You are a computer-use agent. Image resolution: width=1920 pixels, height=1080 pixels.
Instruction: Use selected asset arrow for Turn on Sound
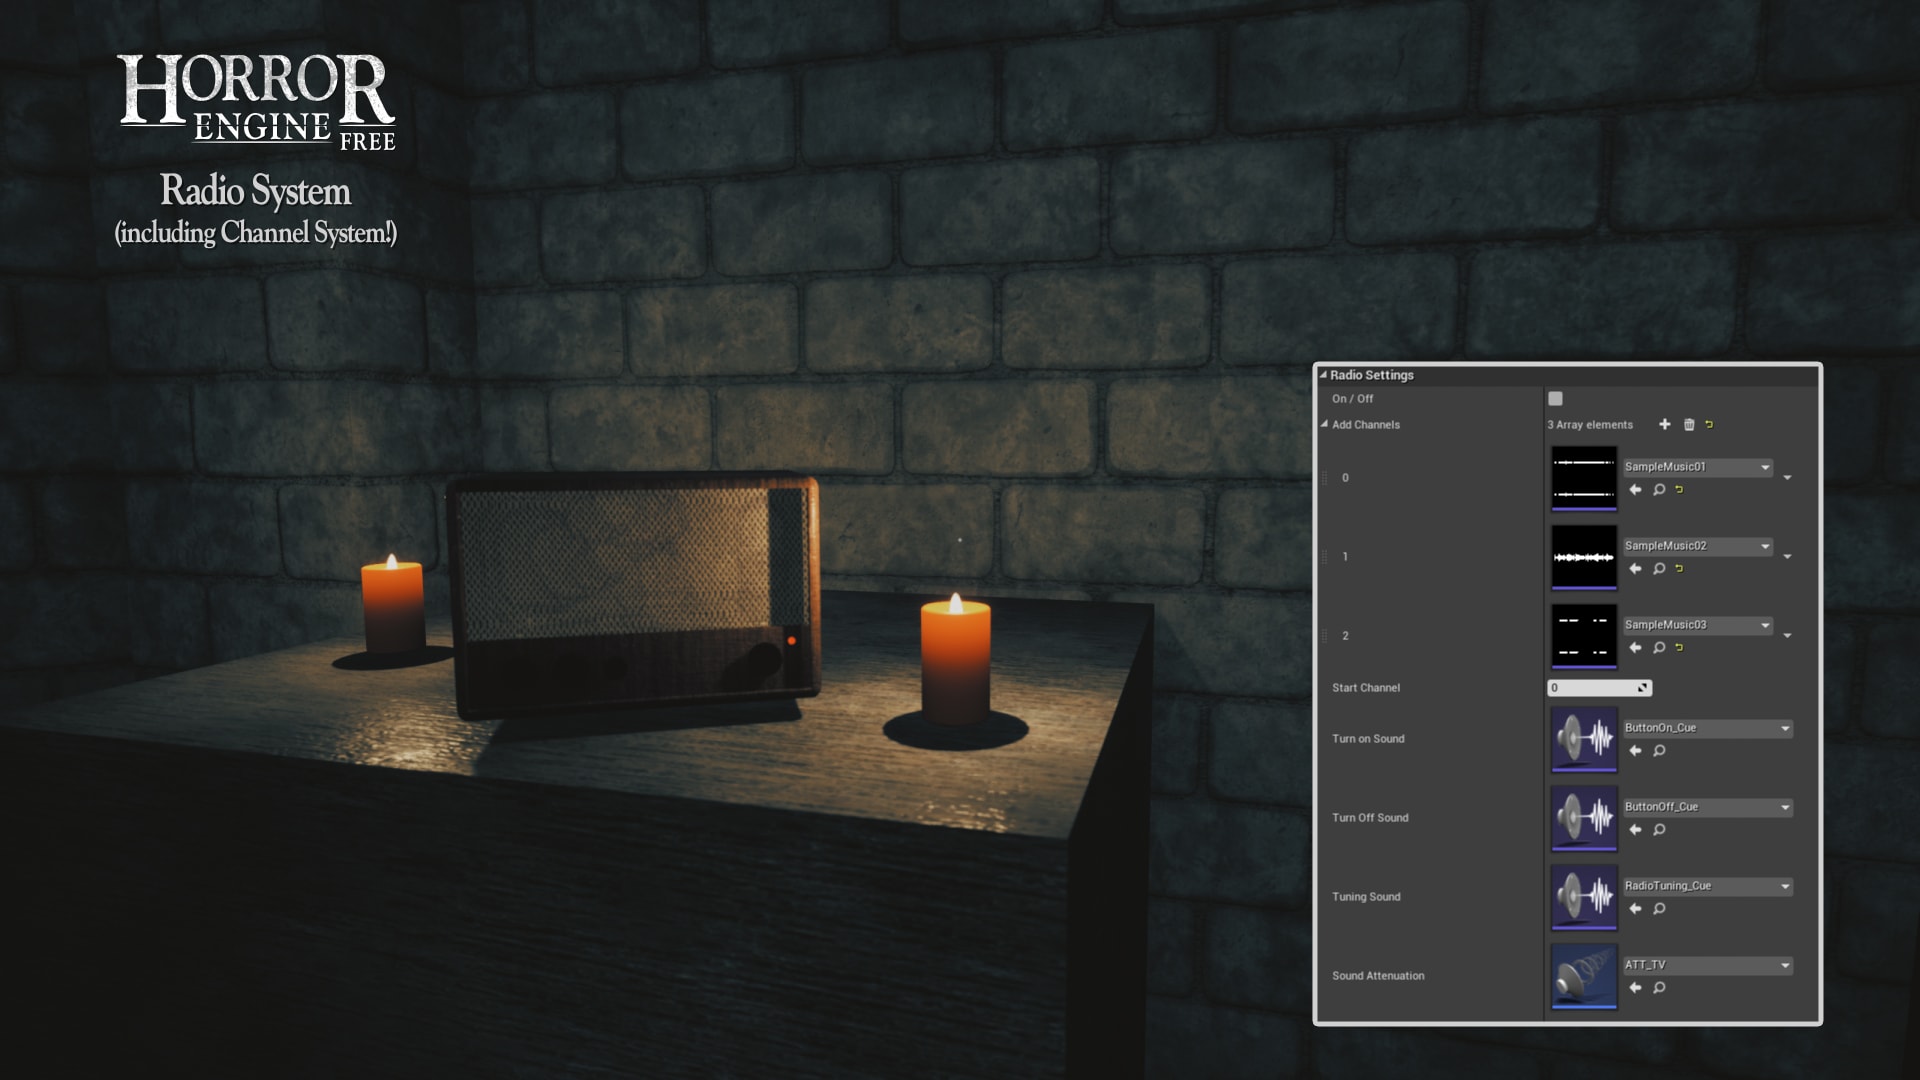pyautogui.click(x=1635, y=751)
